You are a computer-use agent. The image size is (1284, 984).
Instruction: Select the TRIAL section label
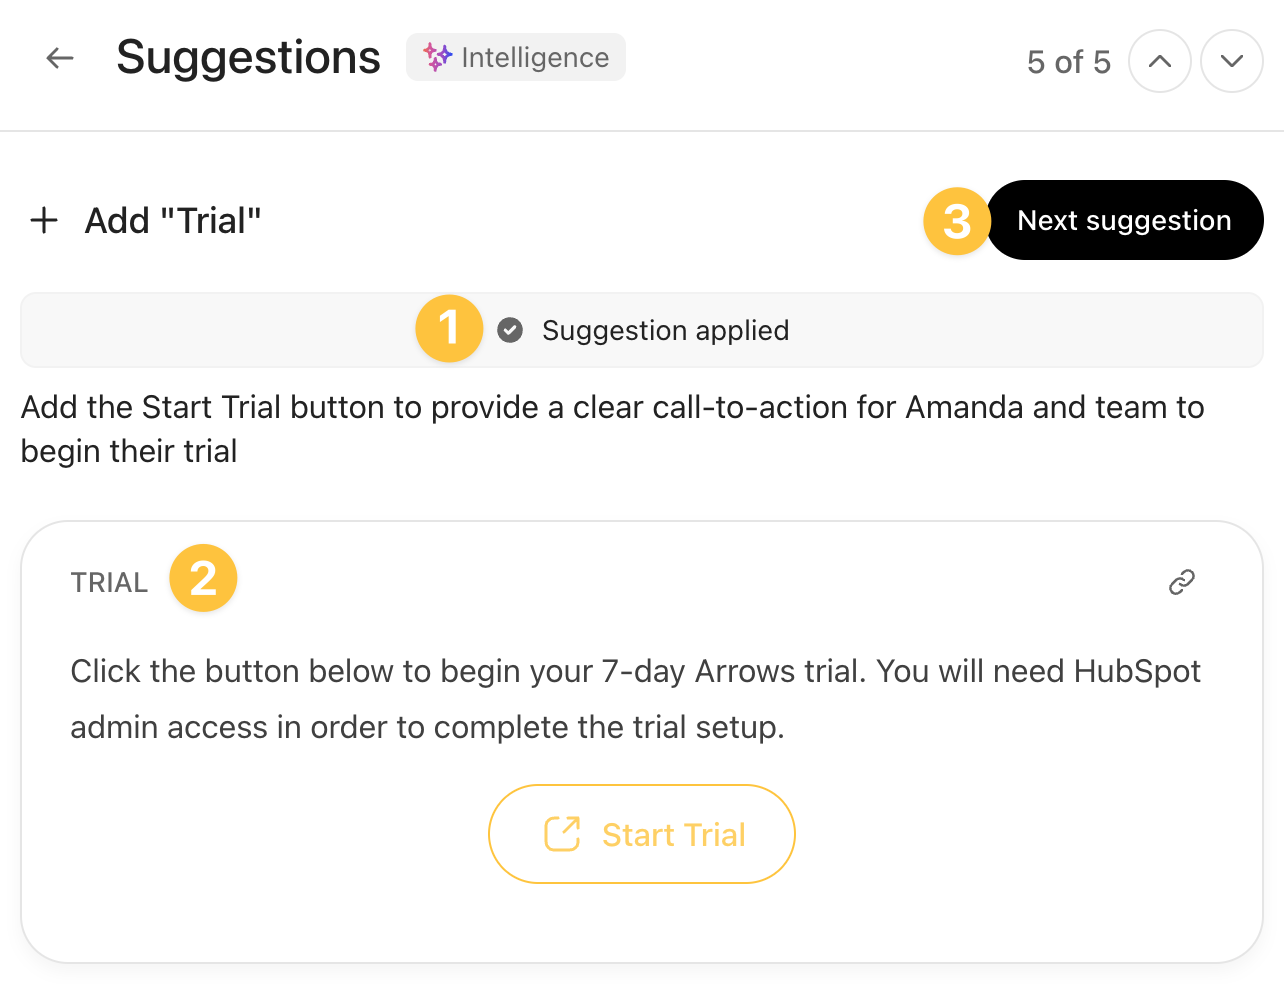(x=109, y=582)
